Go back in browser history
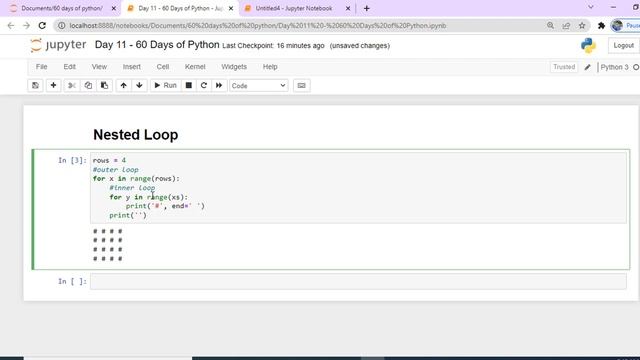The width and height of the screenshot is (640, 360). (11, 26)
